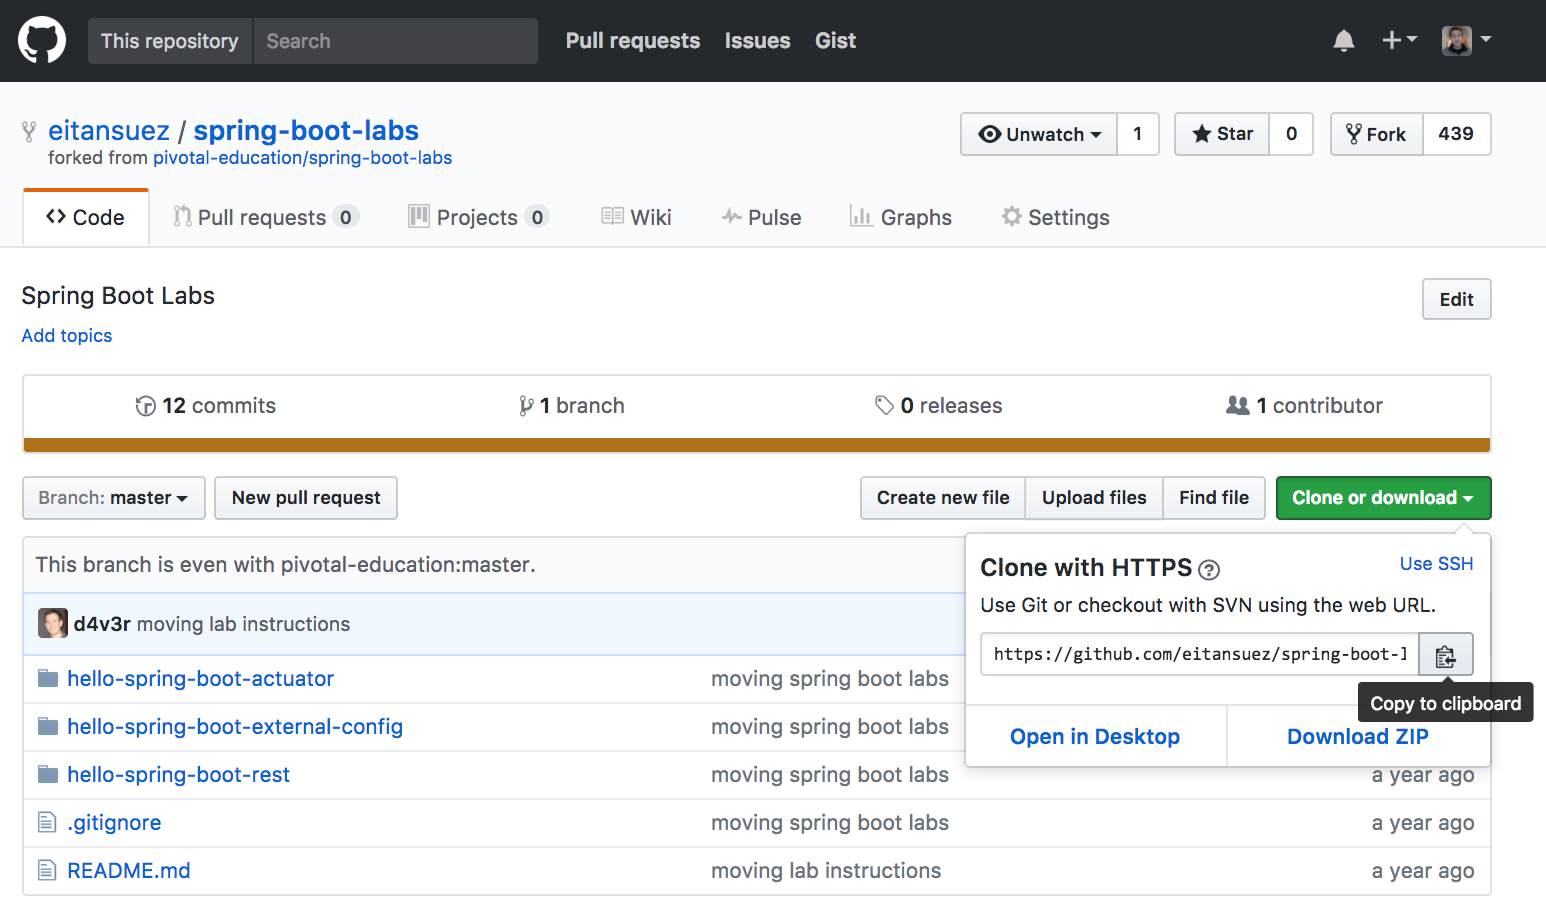
Task: Click Issues in top navigation
Action: coord(758,41)
